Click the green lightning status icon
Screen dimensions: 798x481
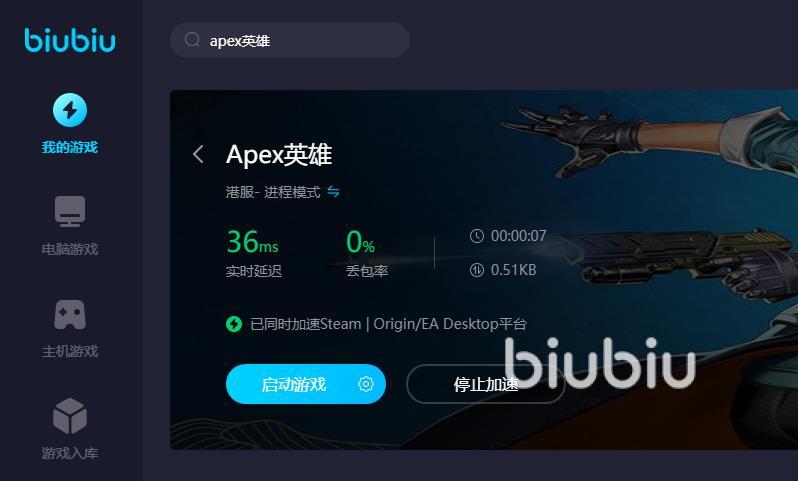pyautogui.click(x=234, y=324)
